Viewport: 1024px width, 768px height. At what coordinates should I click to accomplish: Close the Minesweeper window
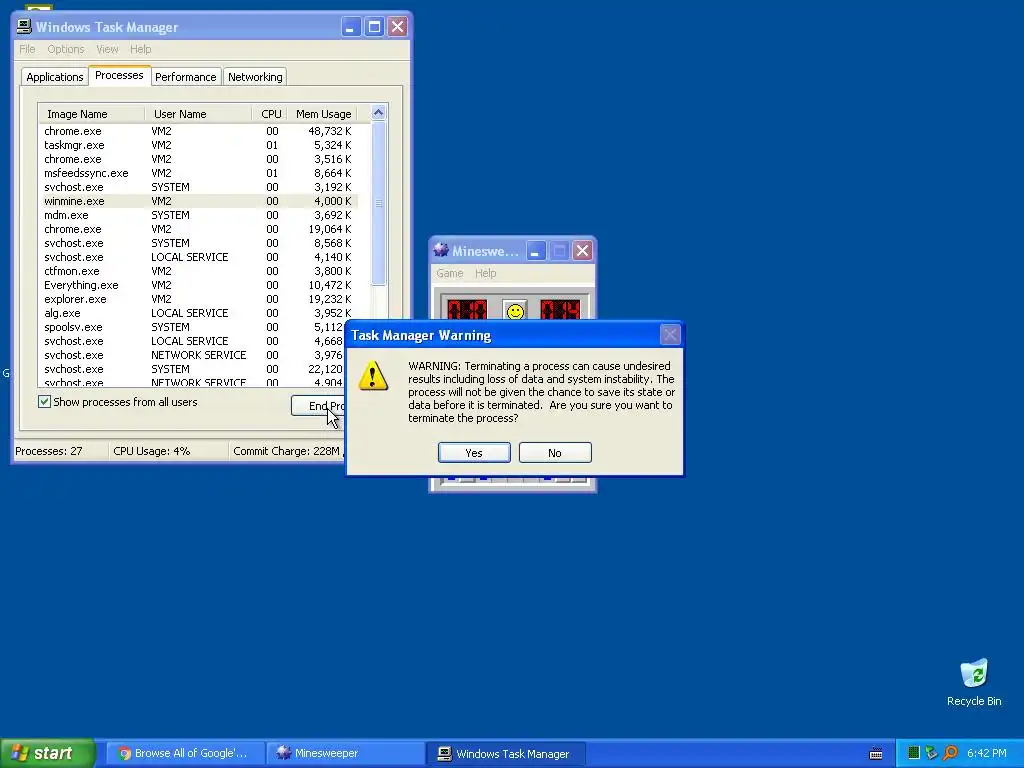(583, 251)
